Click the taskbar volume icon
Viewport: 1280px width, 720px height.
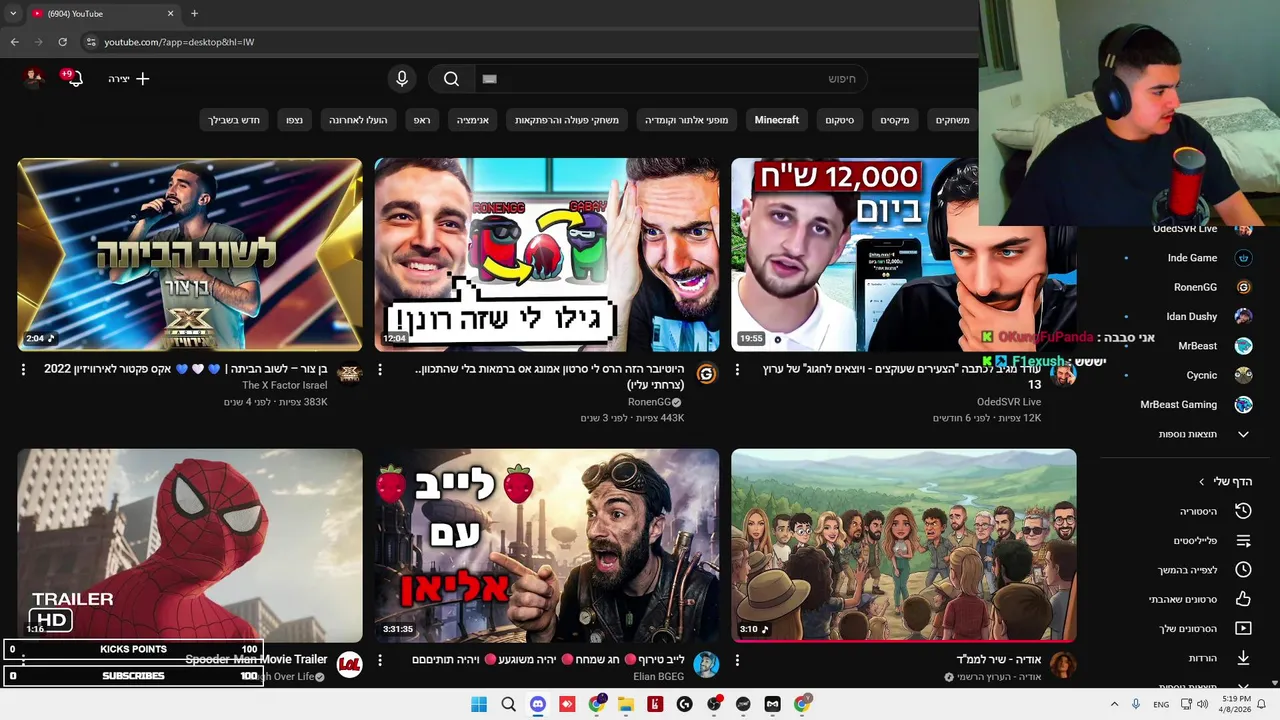[x=1203, y=704]
